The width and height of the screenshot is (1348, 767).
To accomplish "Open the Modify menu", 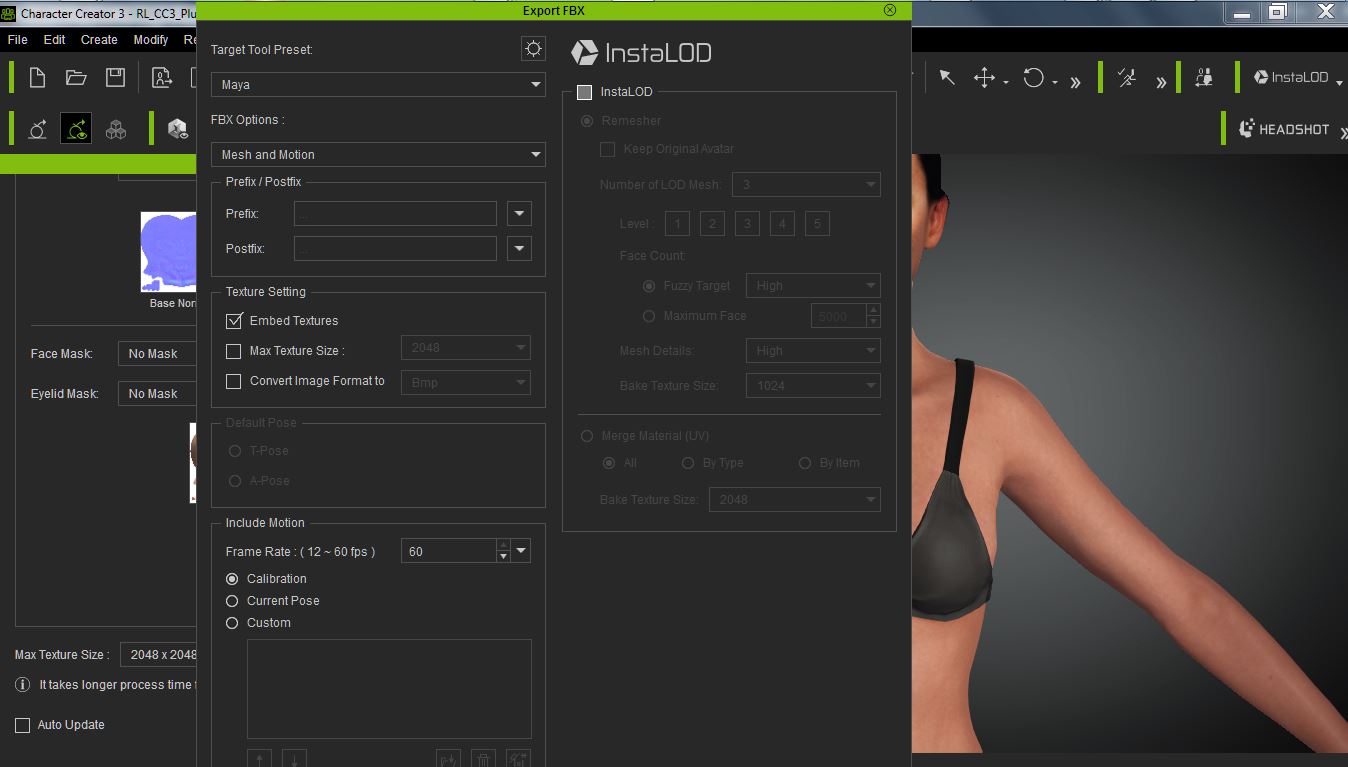I will click(x=151, y=40).
